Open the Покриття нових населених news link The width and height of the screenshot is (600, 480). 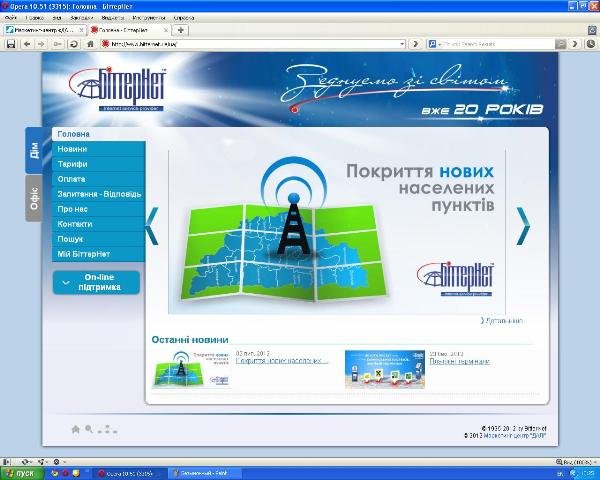tap(282, 361)
